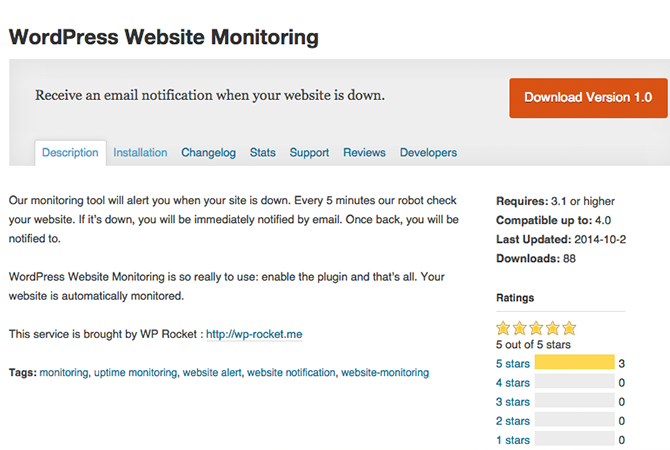Select the 2 stars reviews link
Viewport: 670px width, 450px height.
coord(513,421)
